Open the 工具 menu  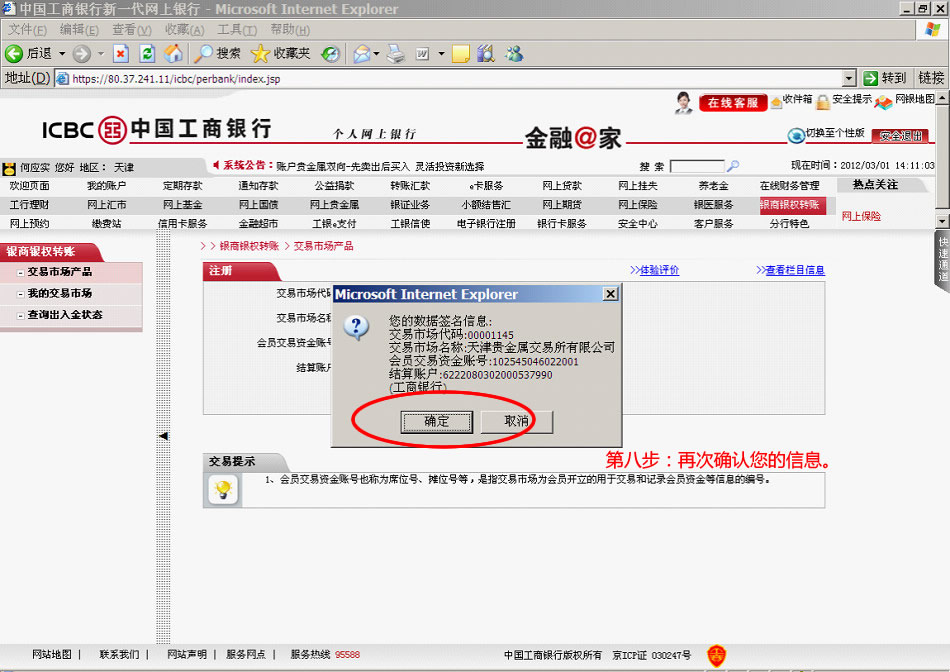pyautogui.click(x=237, y=30)
